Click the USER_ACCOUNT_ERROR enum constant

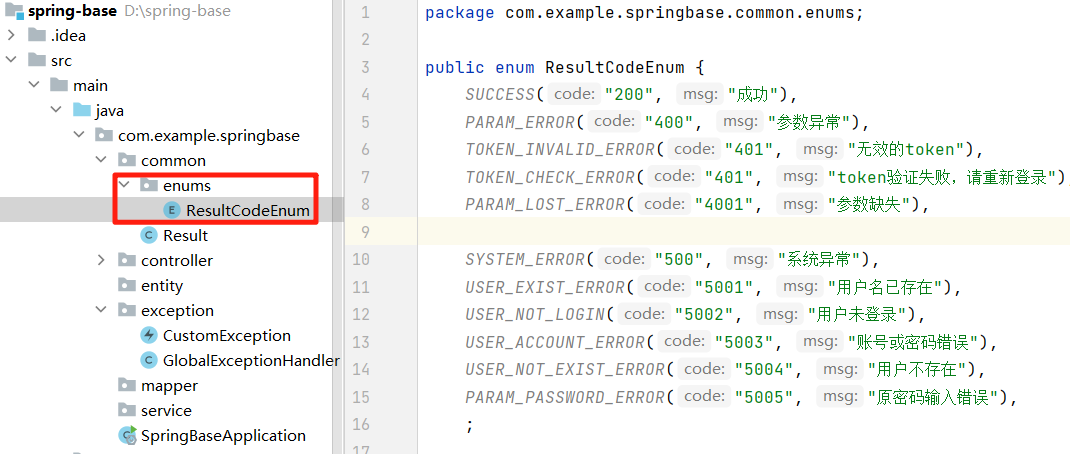[x=555, y=341]
